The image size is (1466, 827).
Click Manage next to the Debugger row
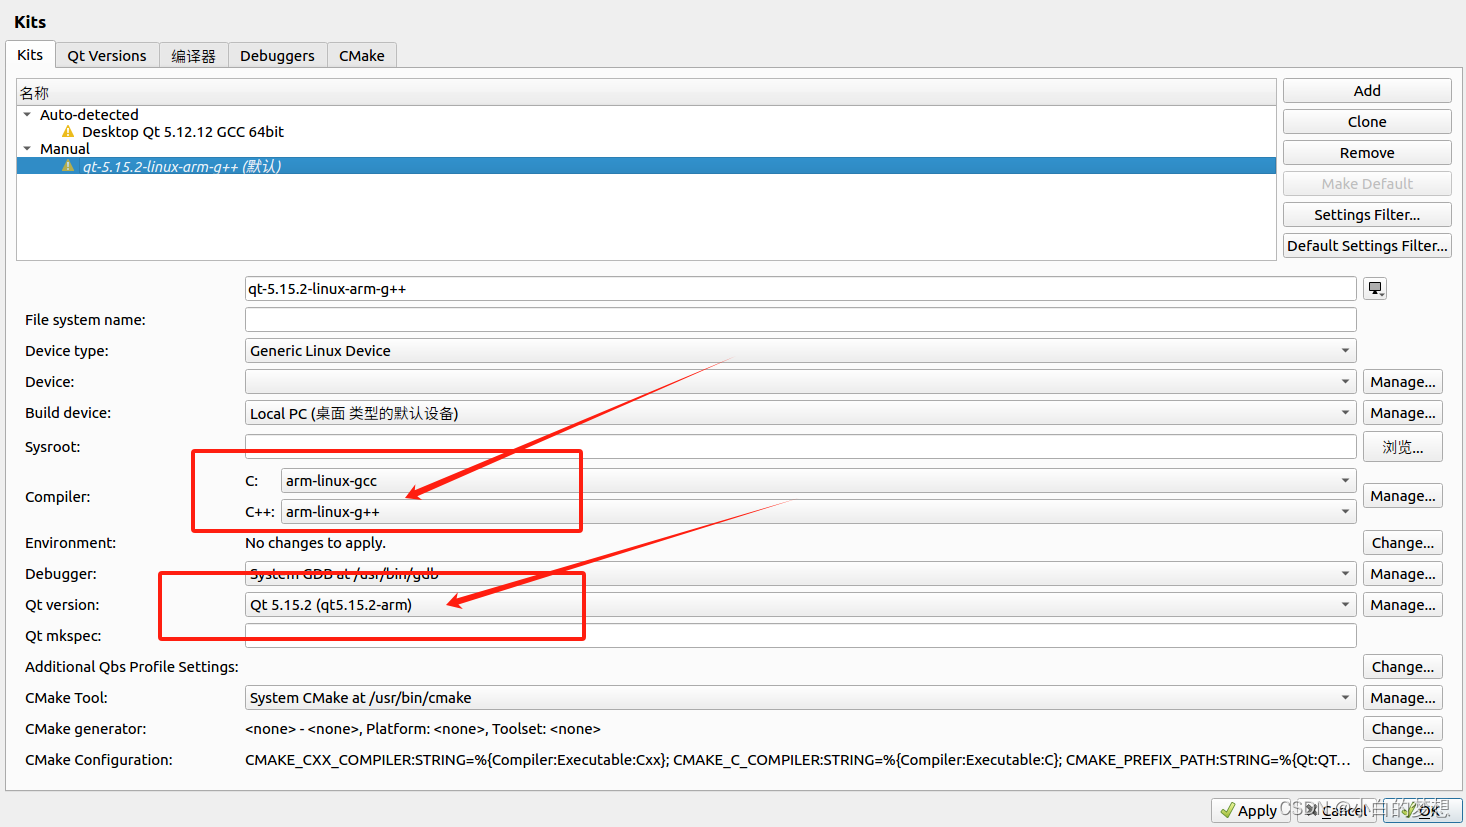1402,573
